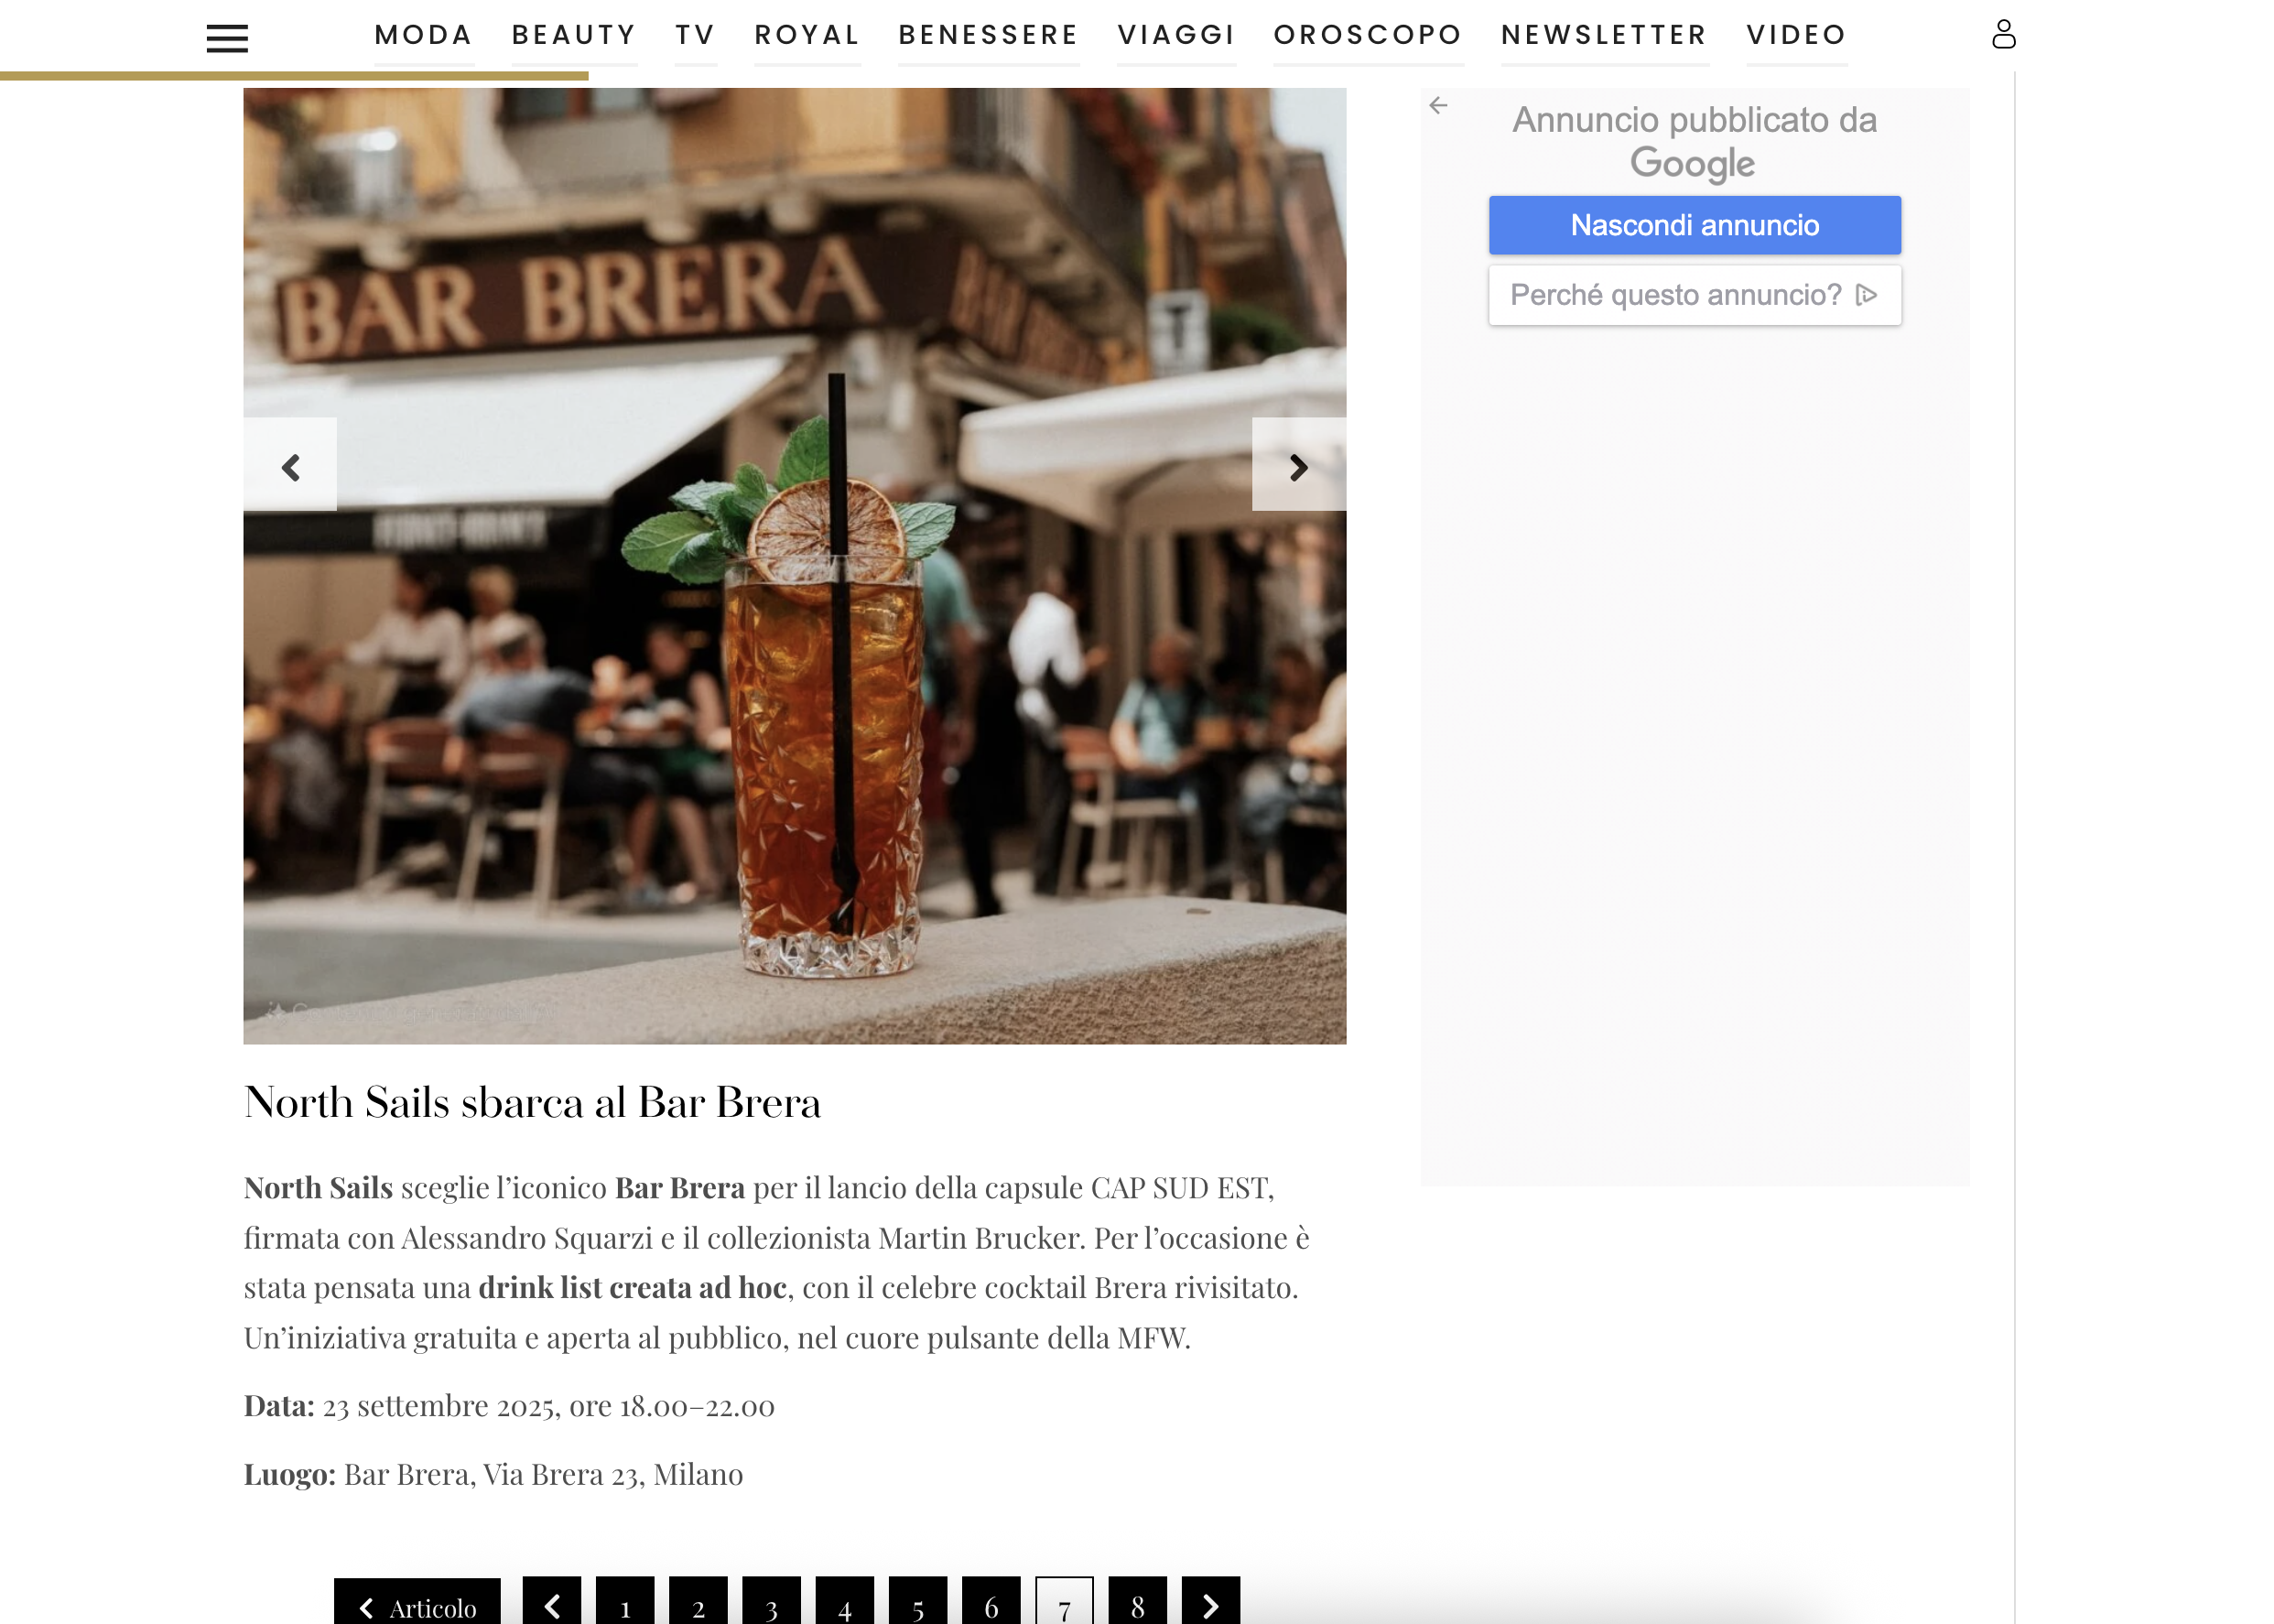Select the ROYAL menu item
Viewport: 2274px width, 1624px height.
(x=807, y=35)
